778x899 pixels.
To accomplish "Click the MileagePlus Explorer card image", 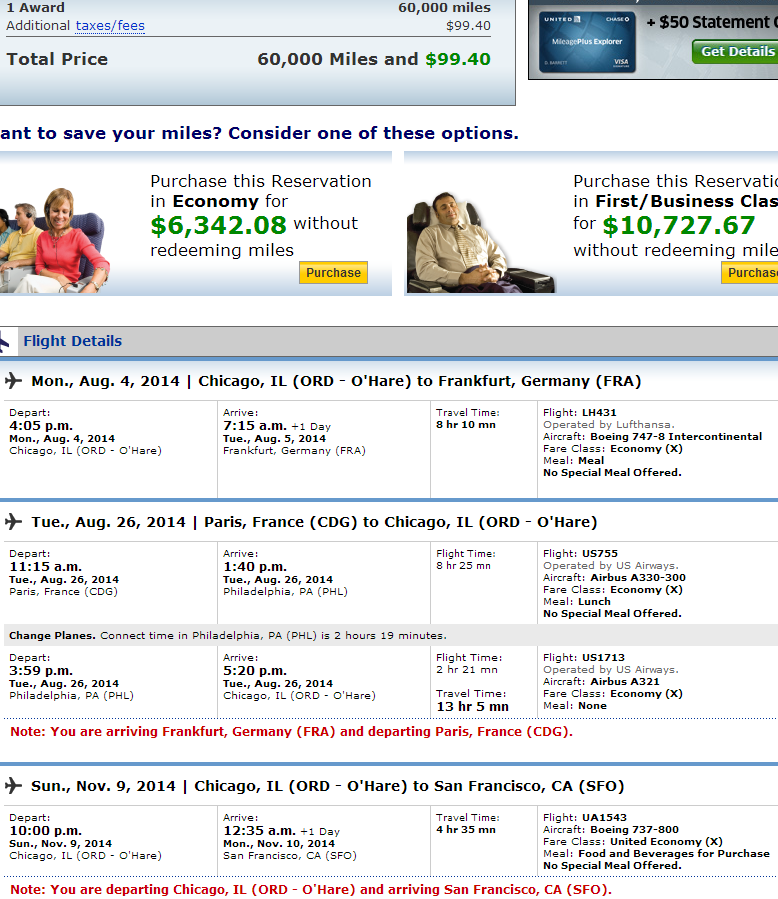I will coord(587,42).
